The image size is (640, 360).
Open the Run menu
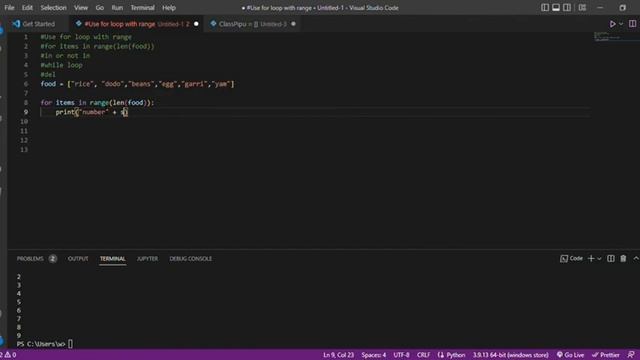point(117,8)
